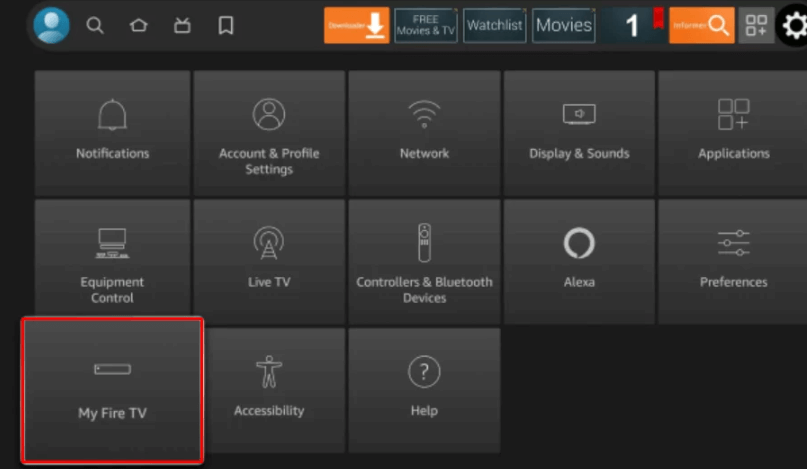Launch the orange Informer search app
The height and width of the screenshot is (469, 807).
pos(701,25)
